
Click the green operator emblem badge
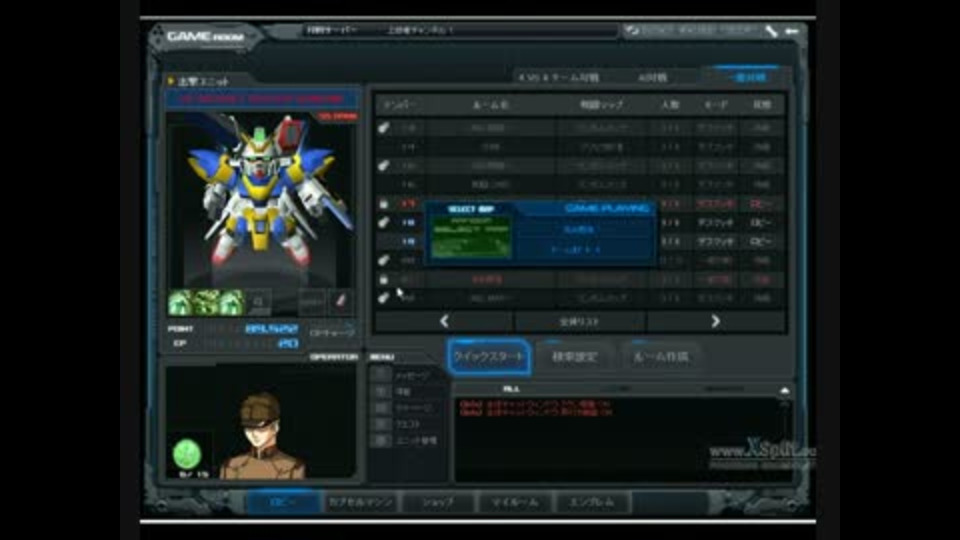(187, 454)
